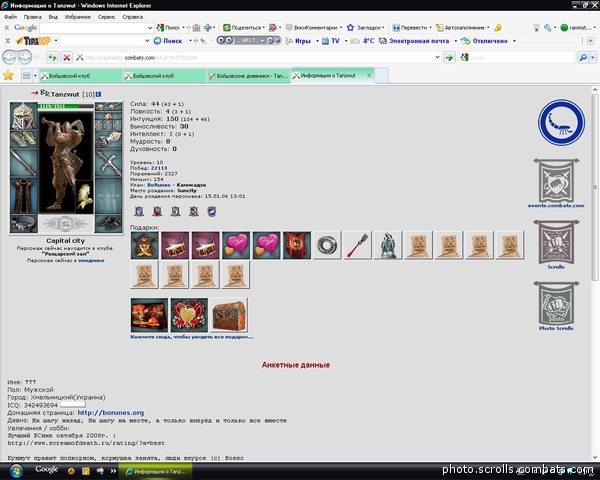Open the golden heart gift

pyautogui.click(x=189, y=315)
